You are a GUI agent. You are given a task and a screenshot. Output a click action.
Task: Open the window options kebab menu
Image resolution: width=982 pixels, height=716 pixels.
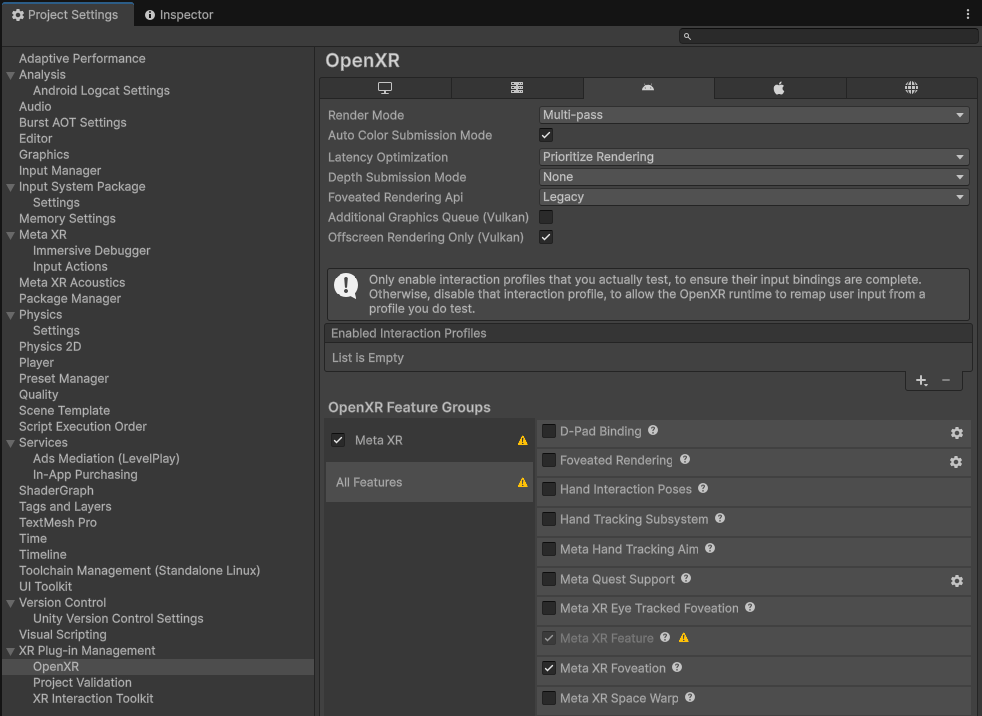pyautogui.click(x=968, y=14)
